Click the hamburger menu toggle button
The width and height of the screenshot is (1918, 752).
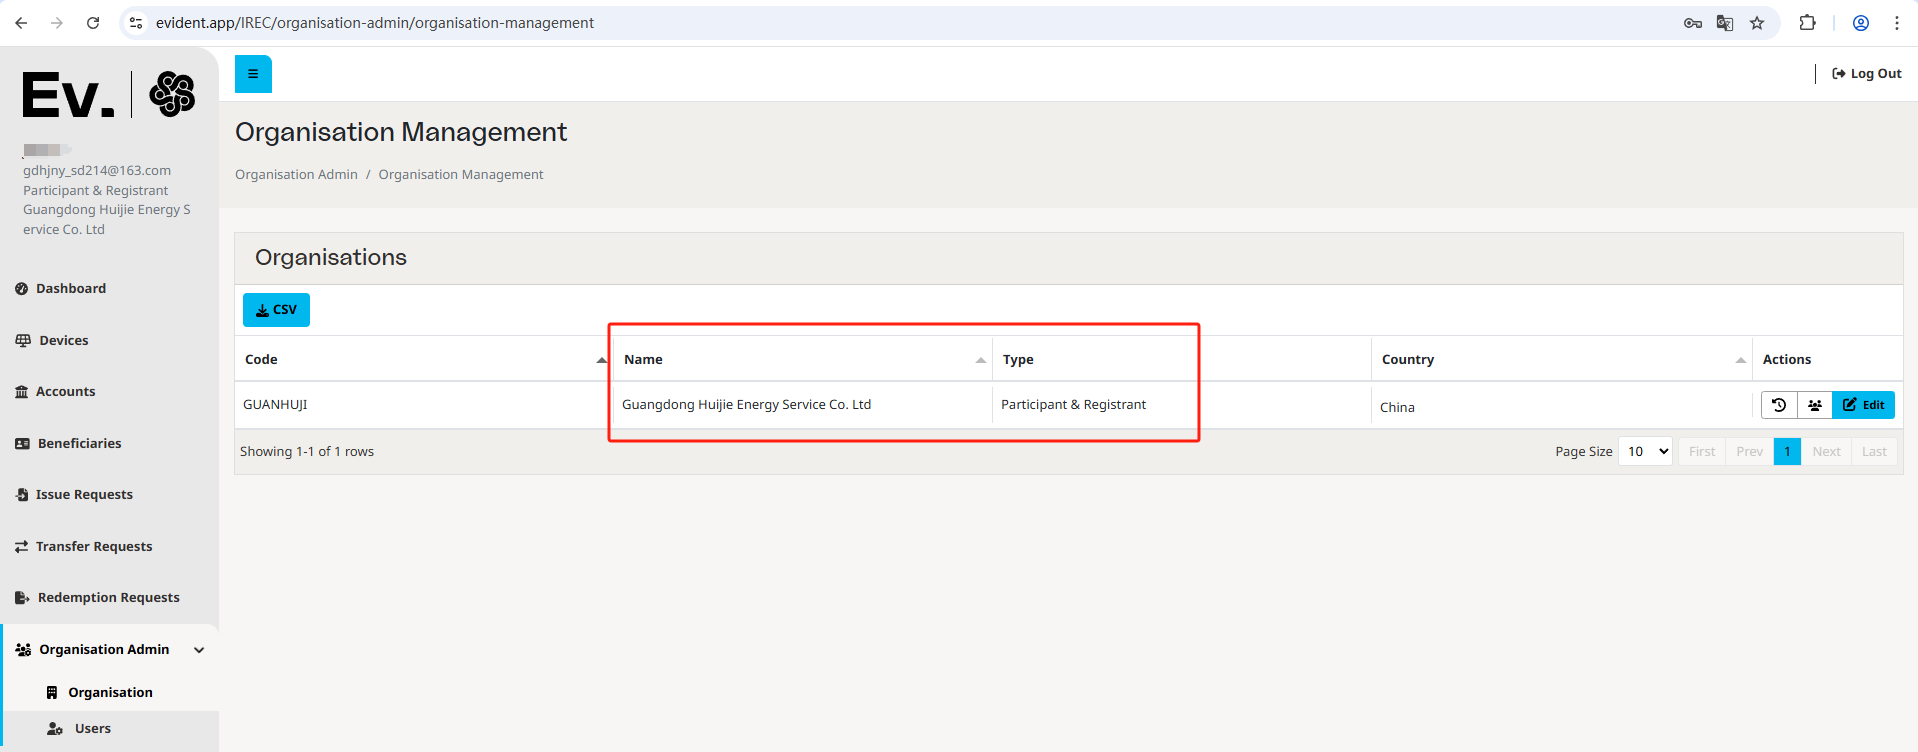[253, 74]
